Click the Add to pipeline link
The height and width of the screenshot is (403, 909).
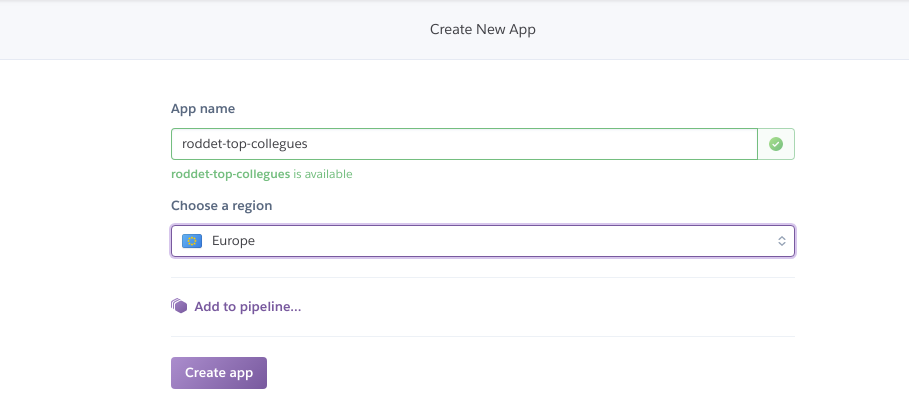click(247, 306)
